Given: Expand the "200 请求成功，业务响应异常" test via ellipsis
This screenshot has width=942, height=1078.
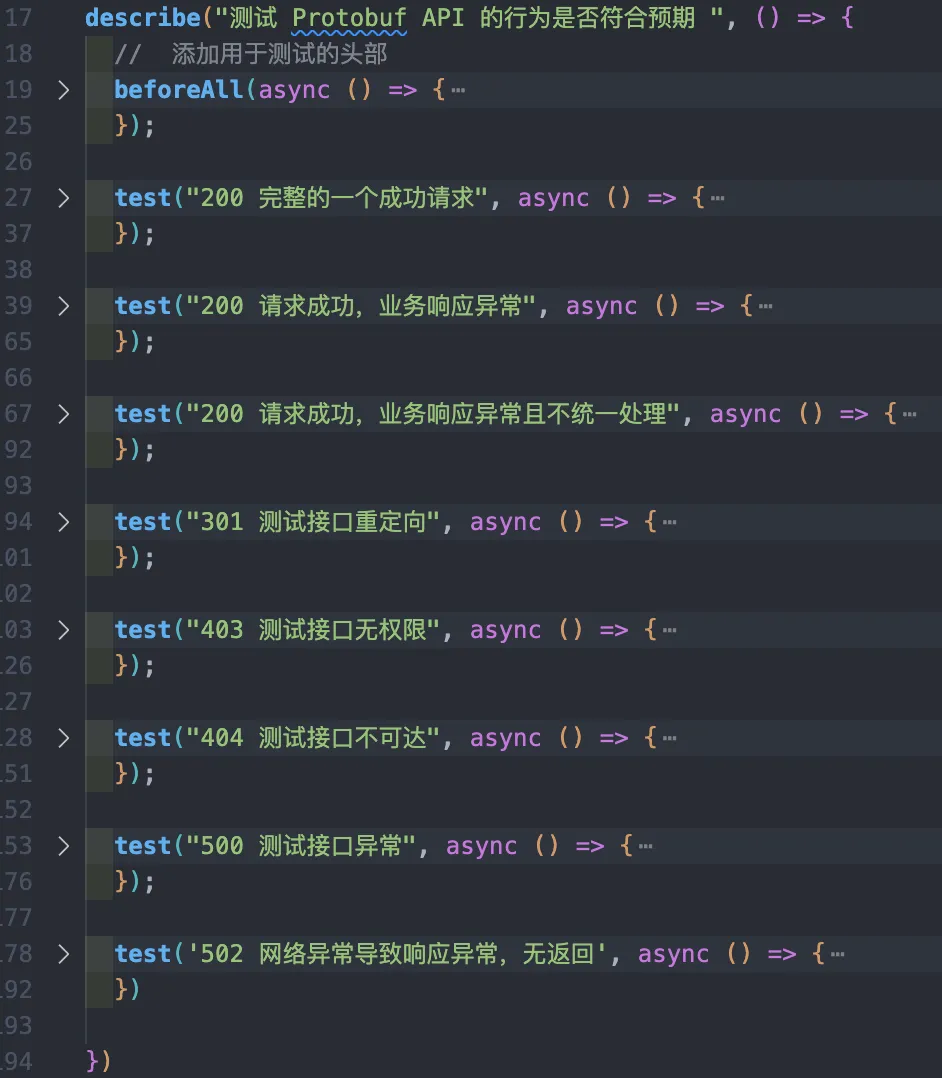Looking at the screenshot, I should pos(766,305).
